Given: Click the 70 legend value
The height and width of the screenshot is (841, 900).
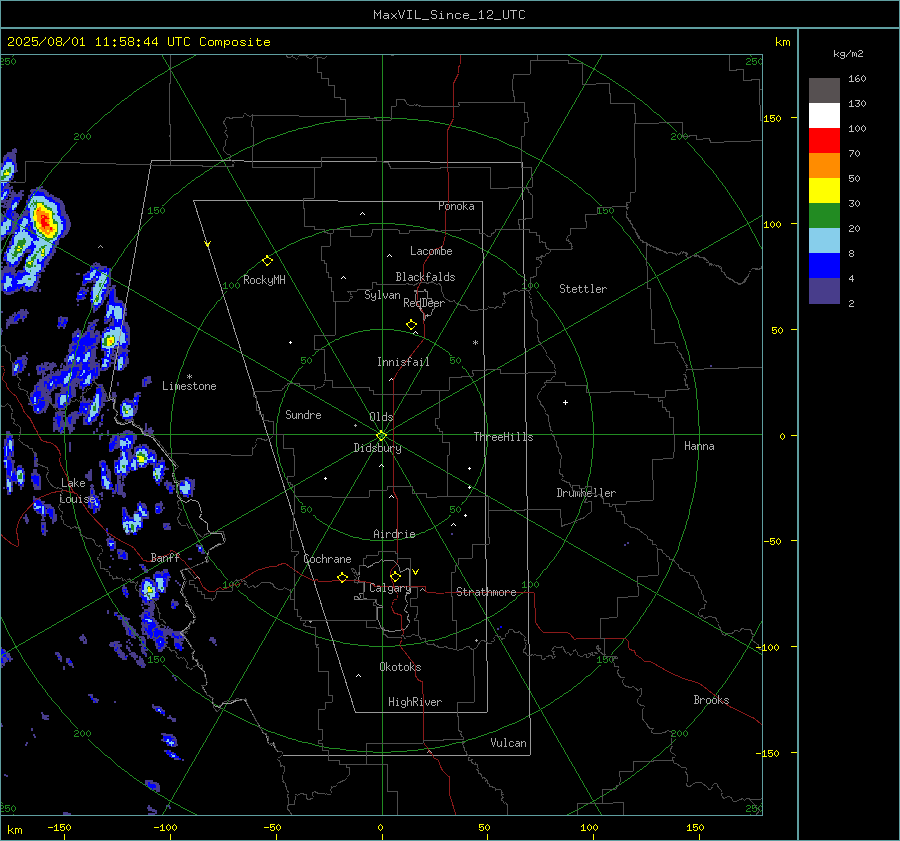Looking at the screenshot, I should coord(854,153).
